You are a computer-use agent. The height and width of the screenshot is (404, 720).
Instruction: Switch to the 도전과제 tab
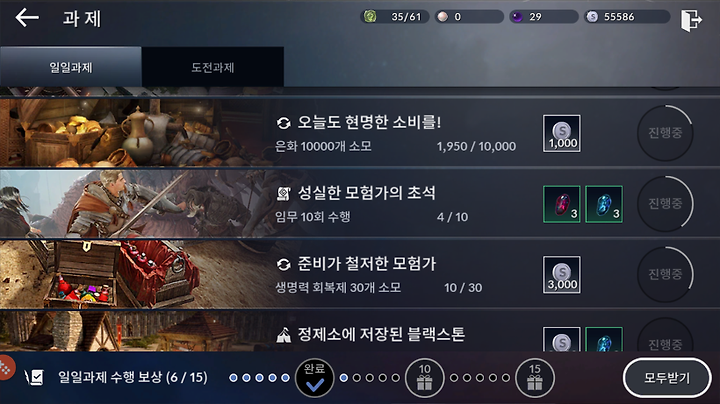[x=213, y=67]
